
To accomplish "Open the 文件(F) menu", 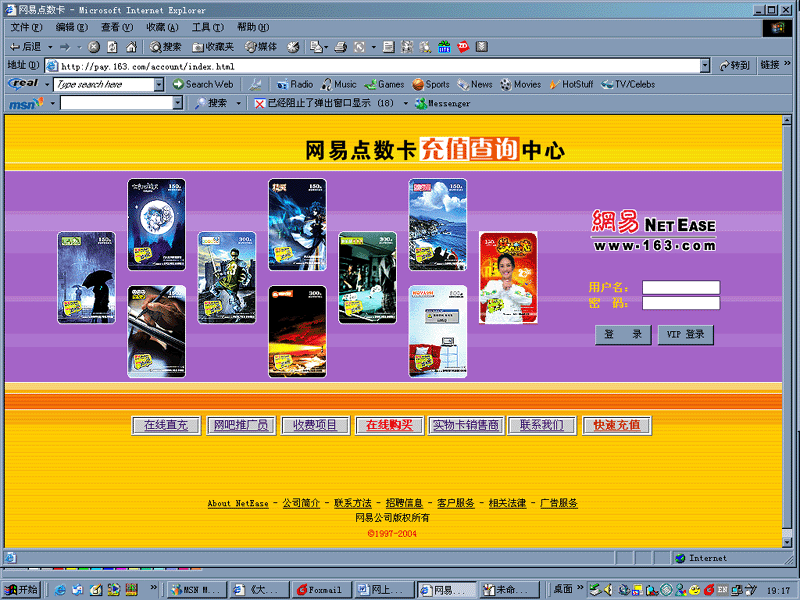I will 26,27.
